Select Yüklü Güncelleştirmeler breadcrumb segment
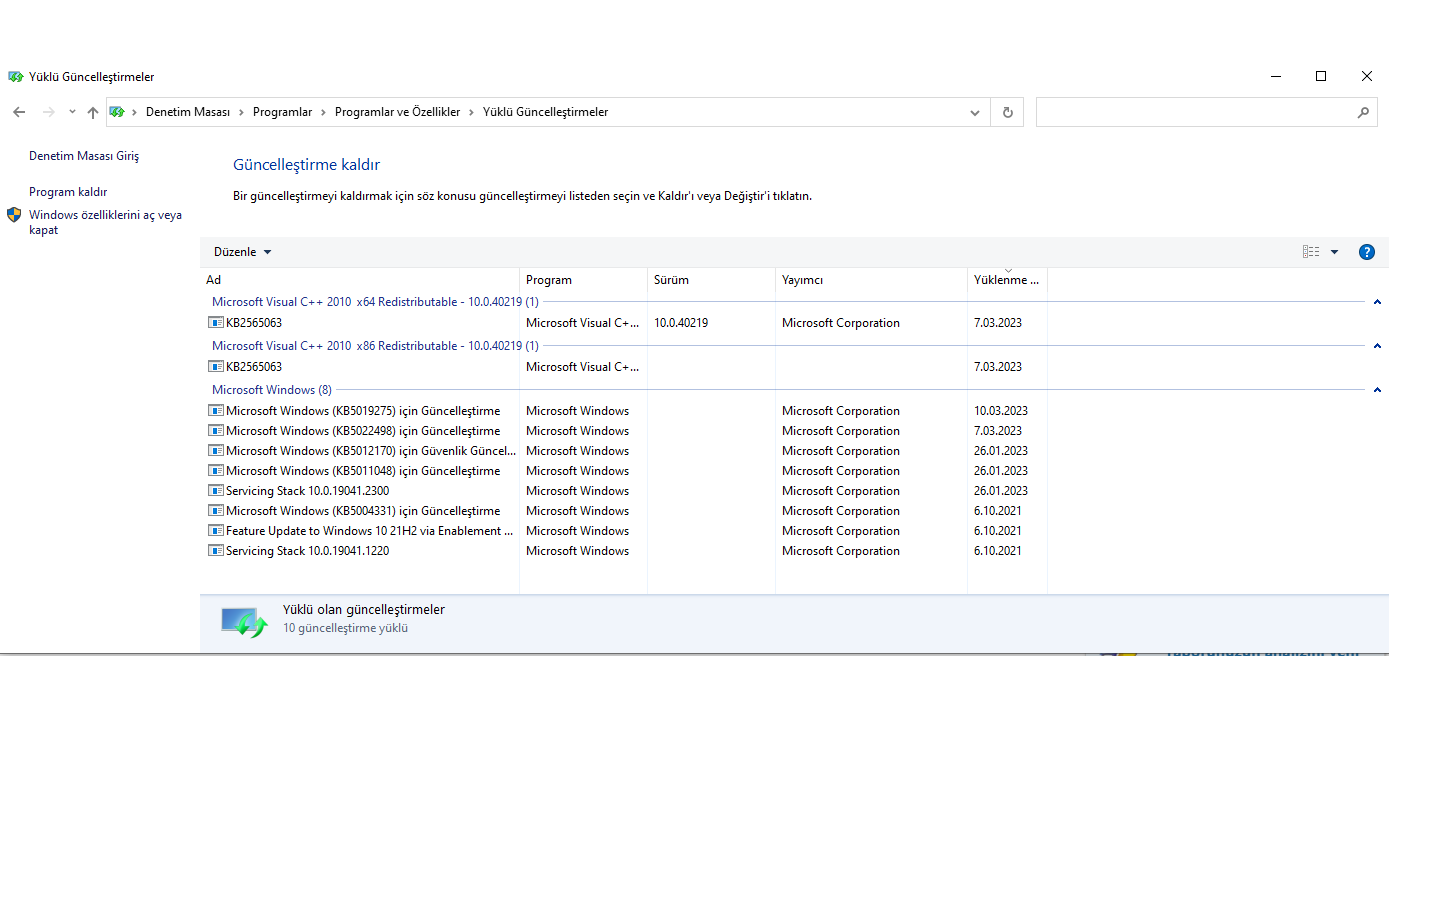The width and height of the screenshot is (1440, 900). (x=545, y=112)
